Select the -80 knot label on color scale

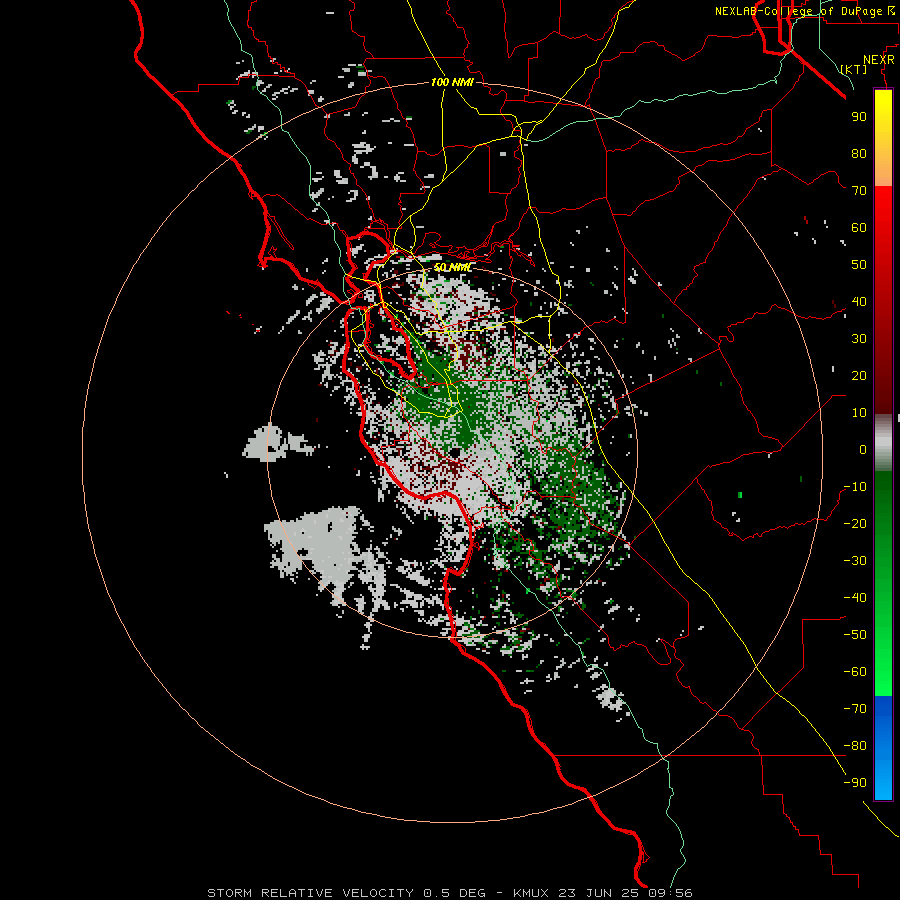point(855,746)
